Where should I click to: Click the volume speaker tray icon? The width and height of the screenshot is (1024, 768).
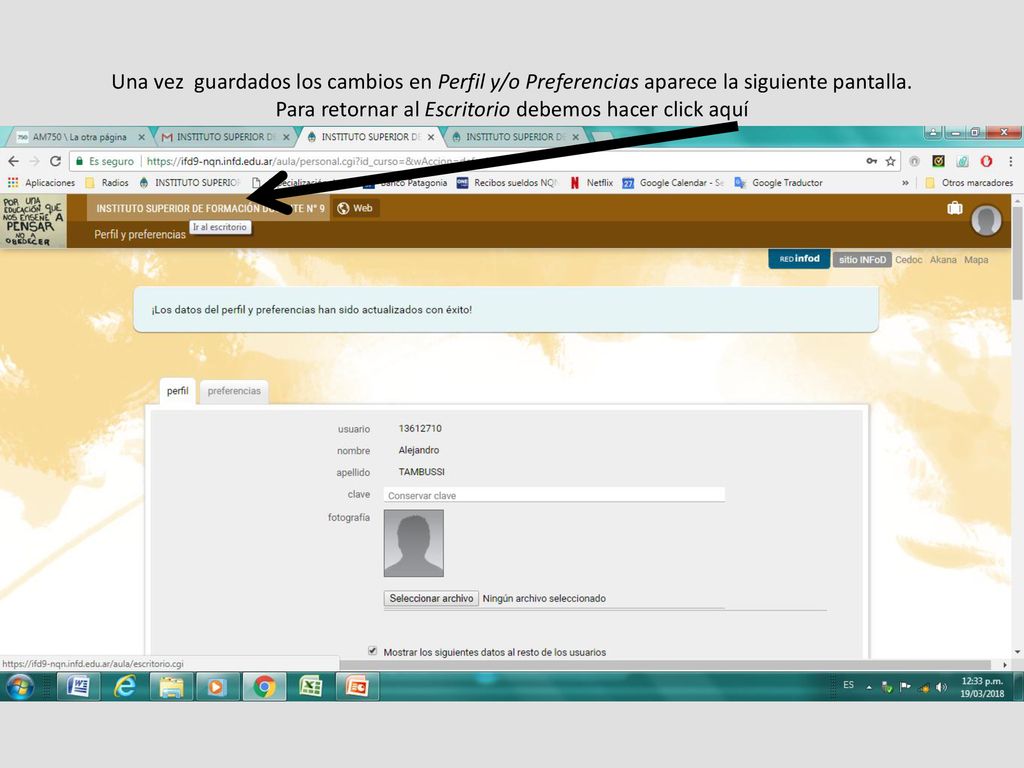tap(941, 686)
